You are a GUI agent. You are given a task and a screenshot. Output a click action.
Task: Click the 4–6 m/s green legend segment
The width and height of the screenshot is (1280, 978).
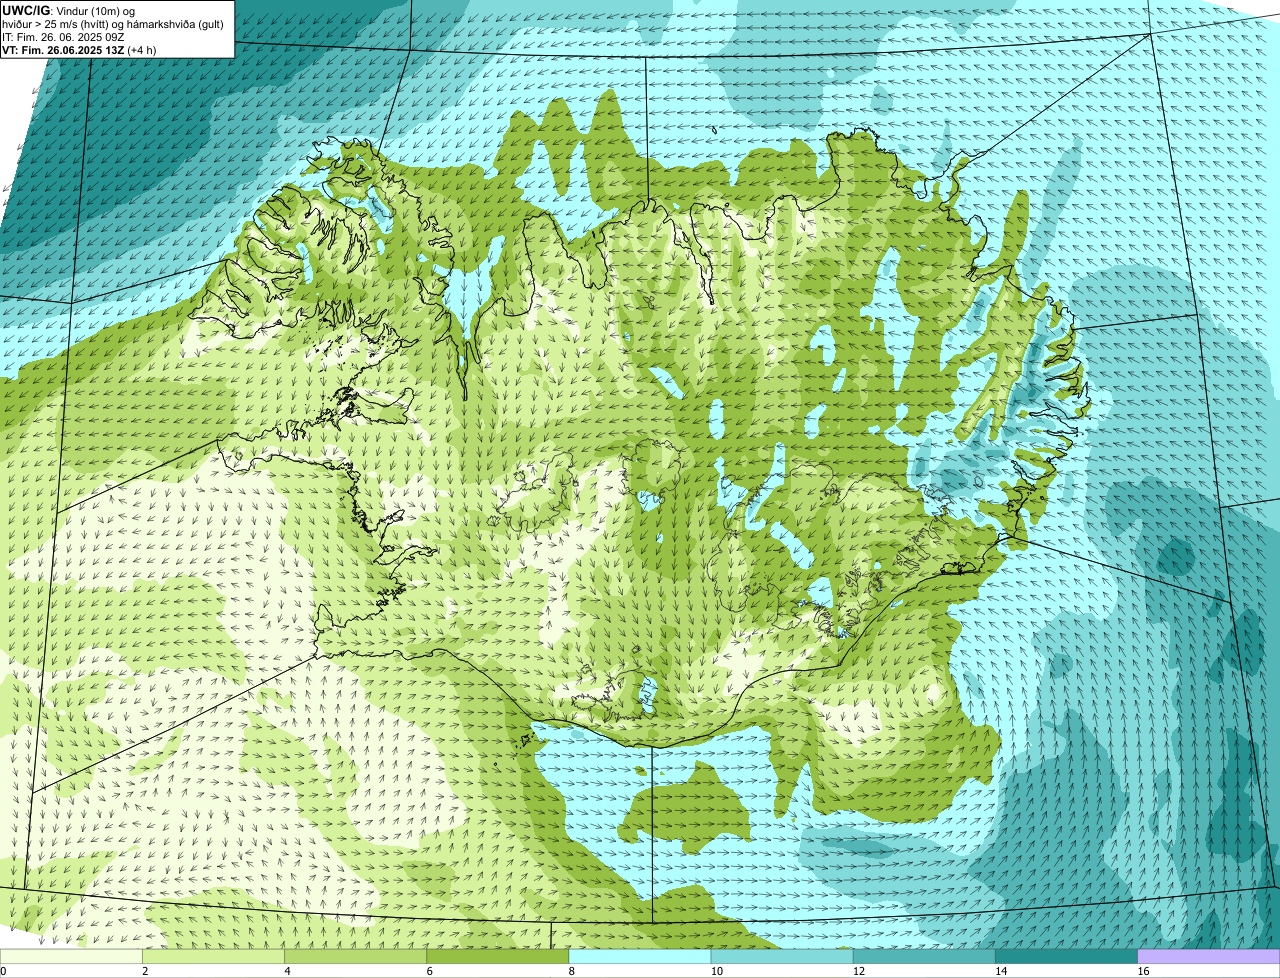pyautogui.click(x=355, y=957)
